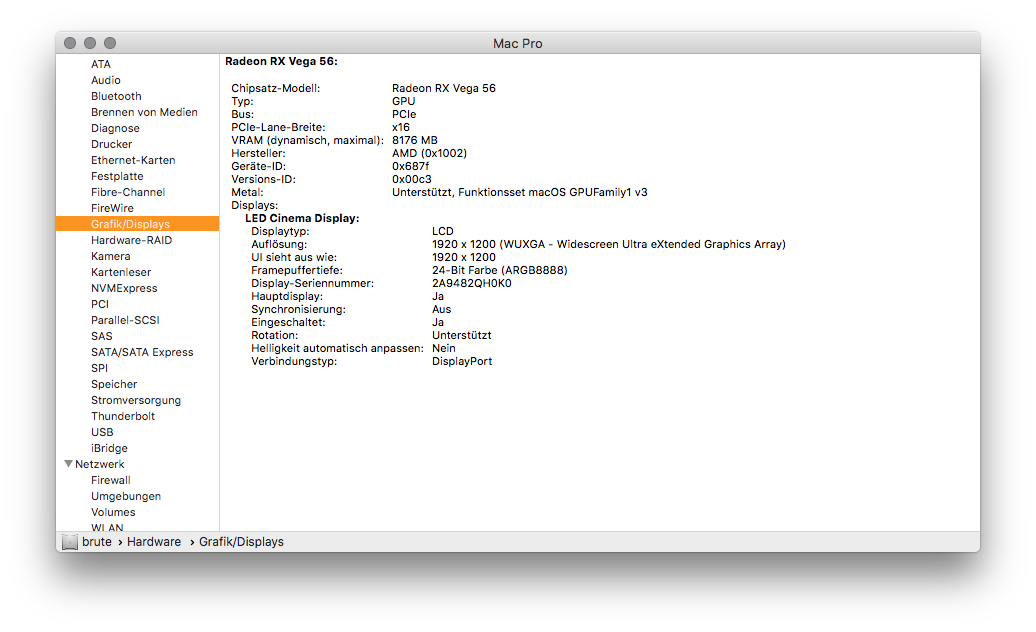Select Brennen von Medien entry

coord(144,112)
